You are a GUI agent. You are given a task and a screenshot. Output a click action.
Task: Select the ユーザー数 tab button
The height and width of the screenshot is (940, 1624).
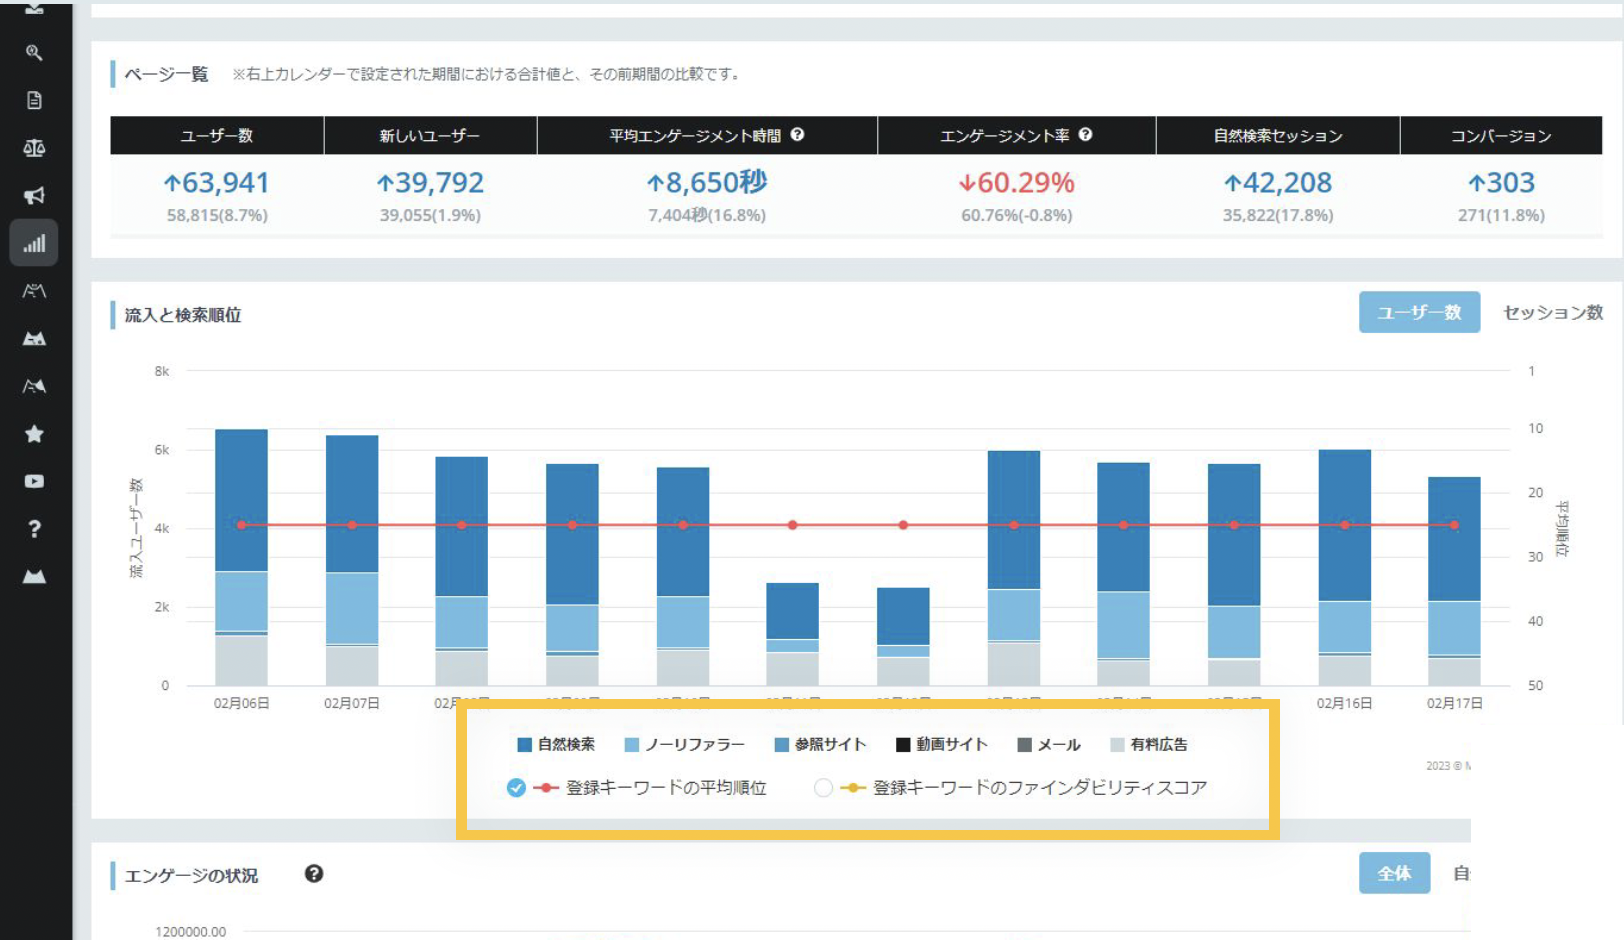click(x=1419, y=313)
